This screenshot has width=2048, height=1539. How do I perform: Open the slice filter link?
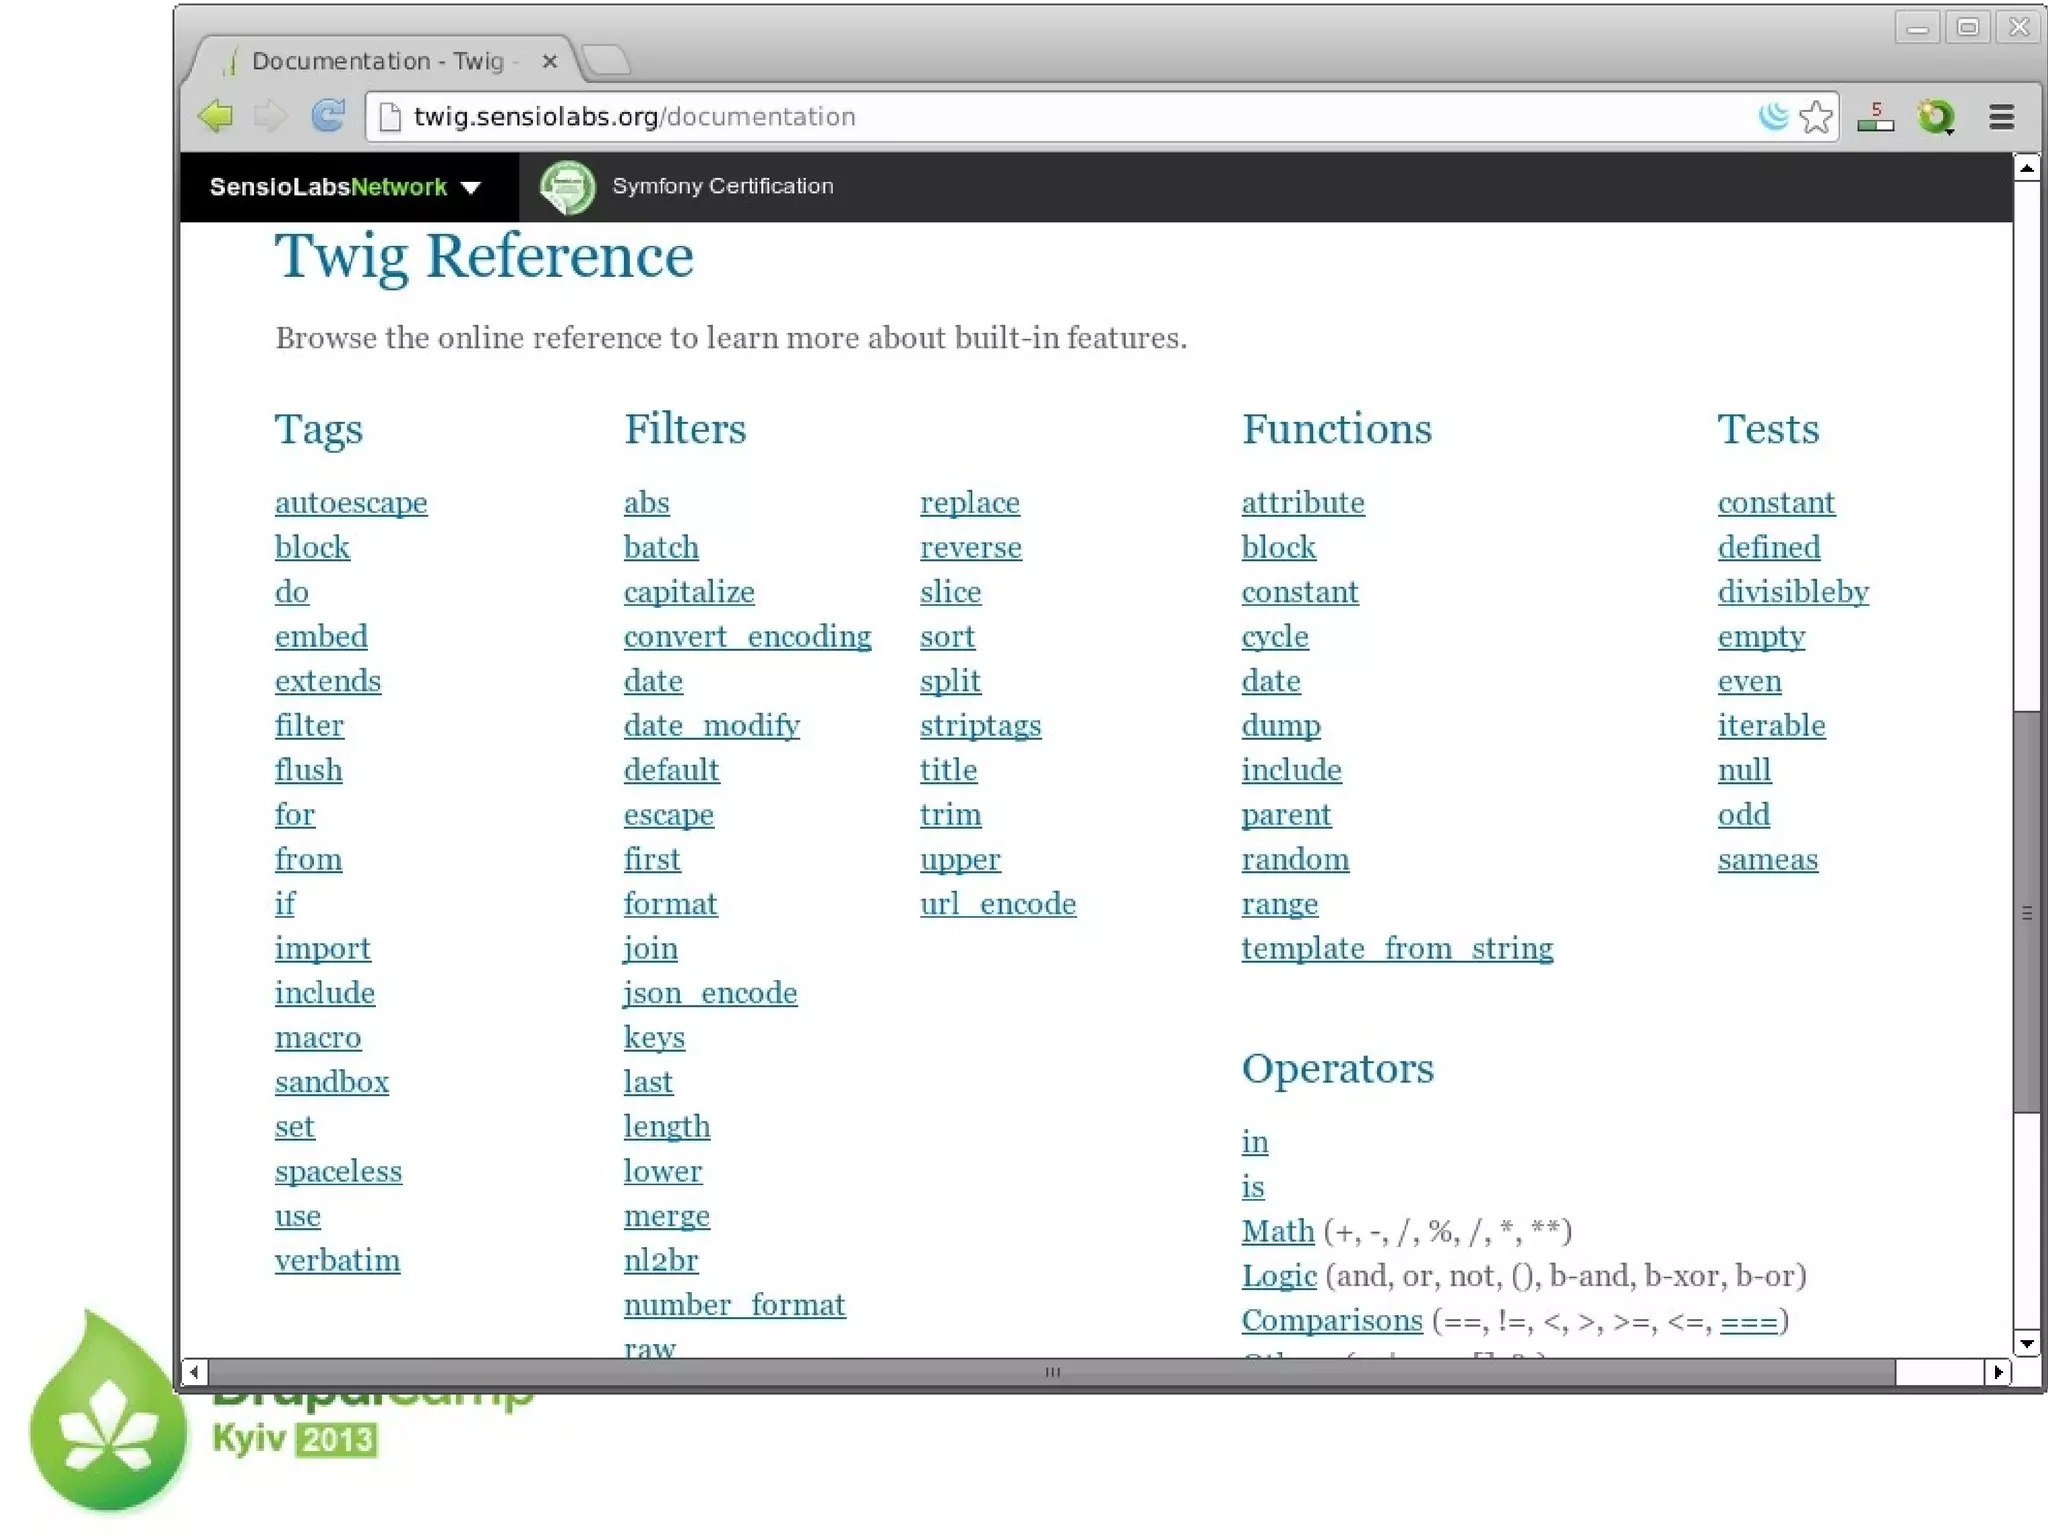tap(951, 592)
